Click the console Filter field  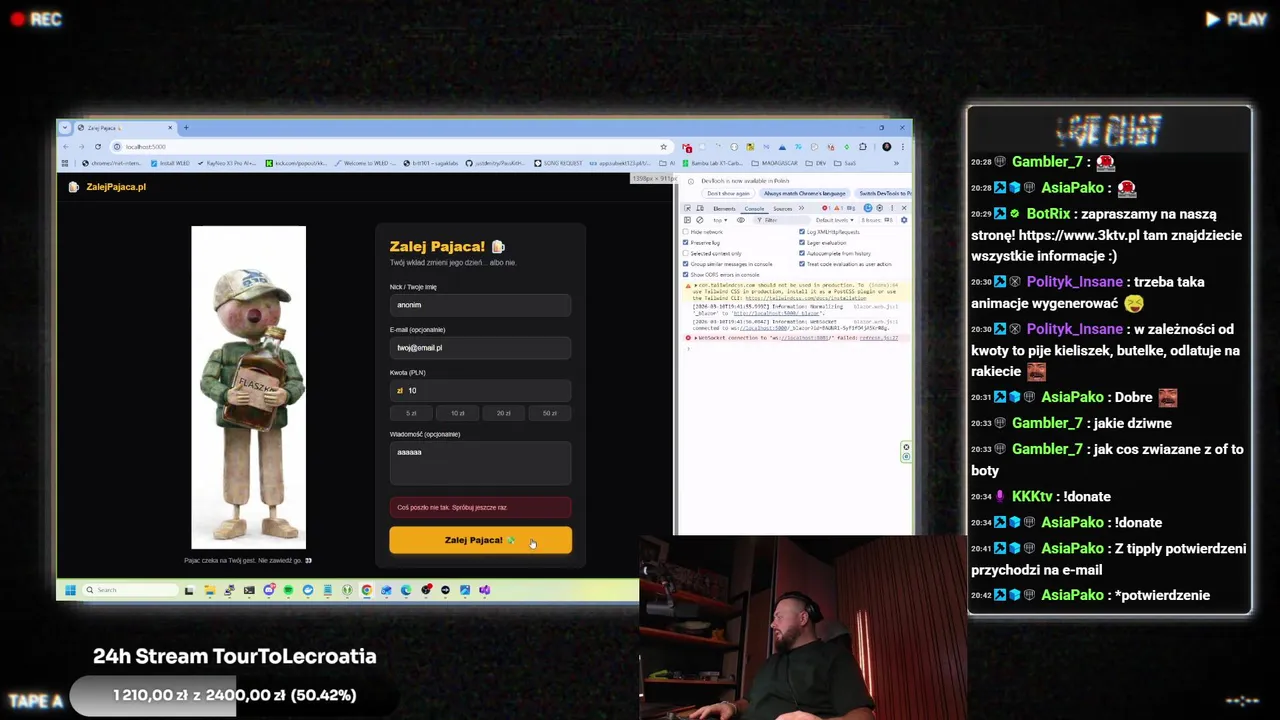coord(782,220)
